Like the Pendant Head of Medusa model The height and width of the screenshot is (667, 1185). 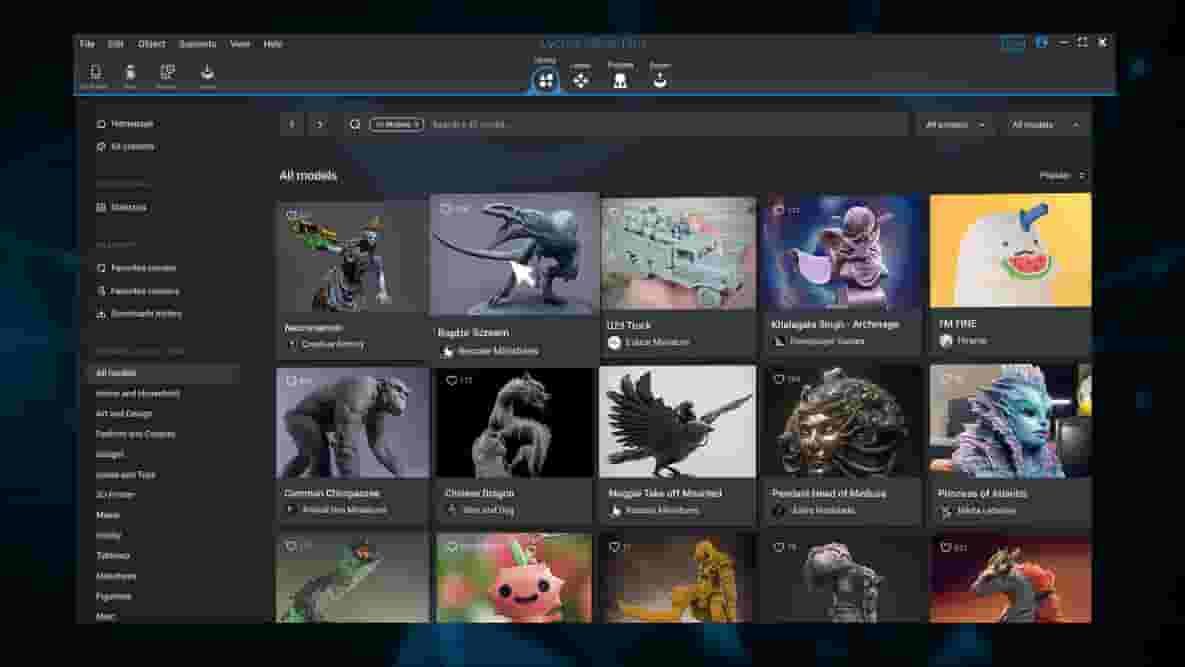point(779,380)
